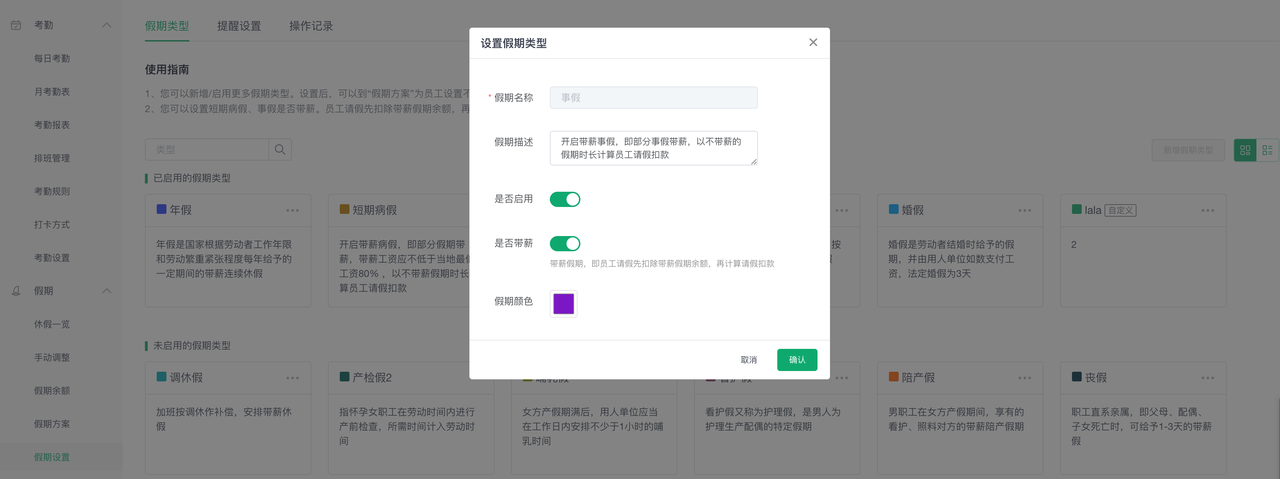Click the blue 年假 color square
Image resolution: width=1280 pixels, height=479 pixels.
[161, 210]
